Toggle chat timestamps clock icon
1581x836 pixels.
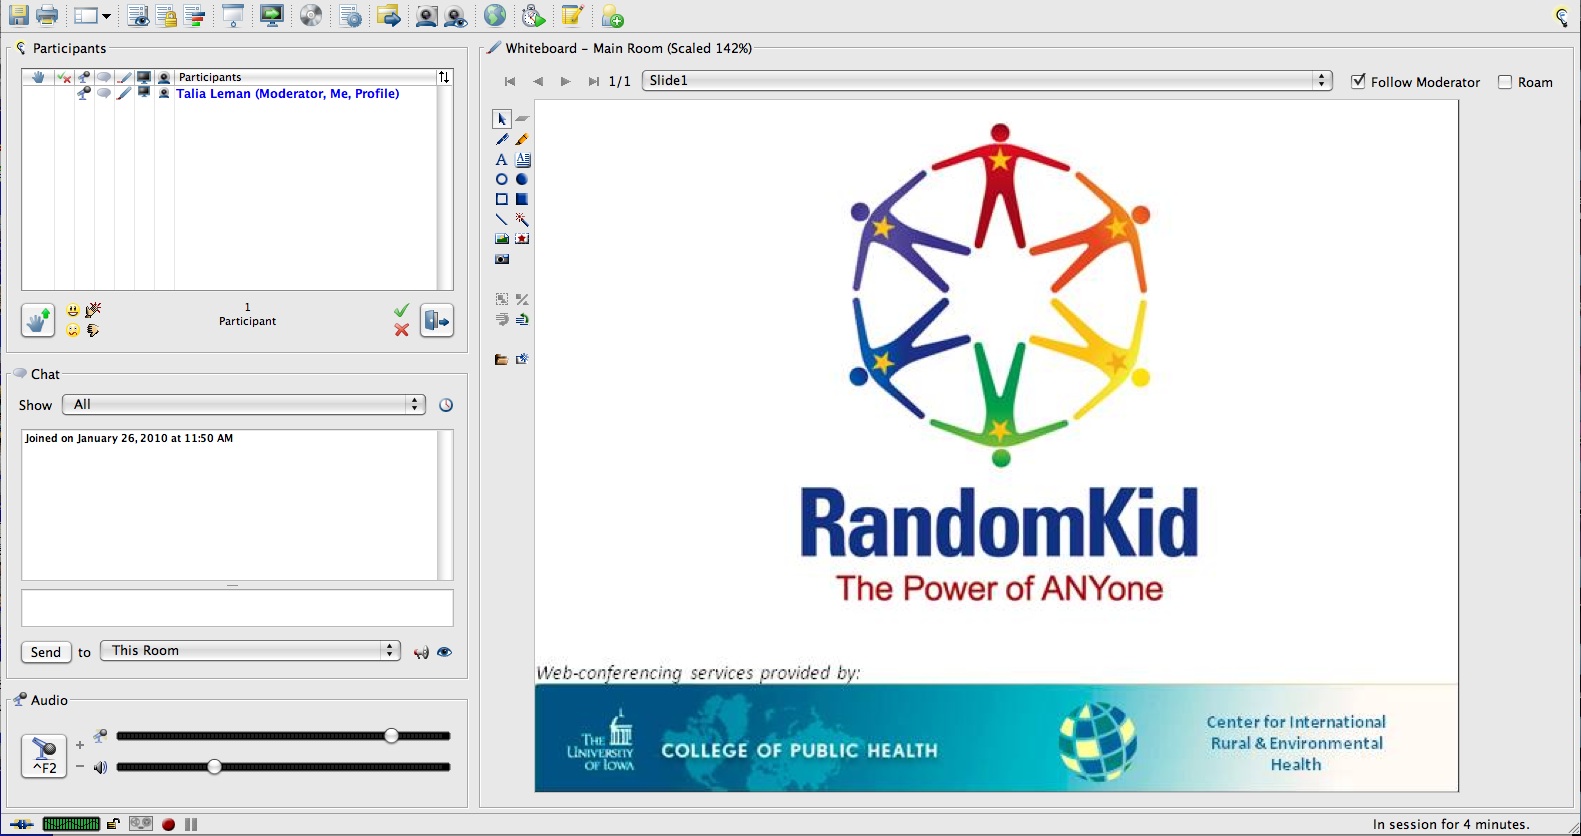[446, 405]
